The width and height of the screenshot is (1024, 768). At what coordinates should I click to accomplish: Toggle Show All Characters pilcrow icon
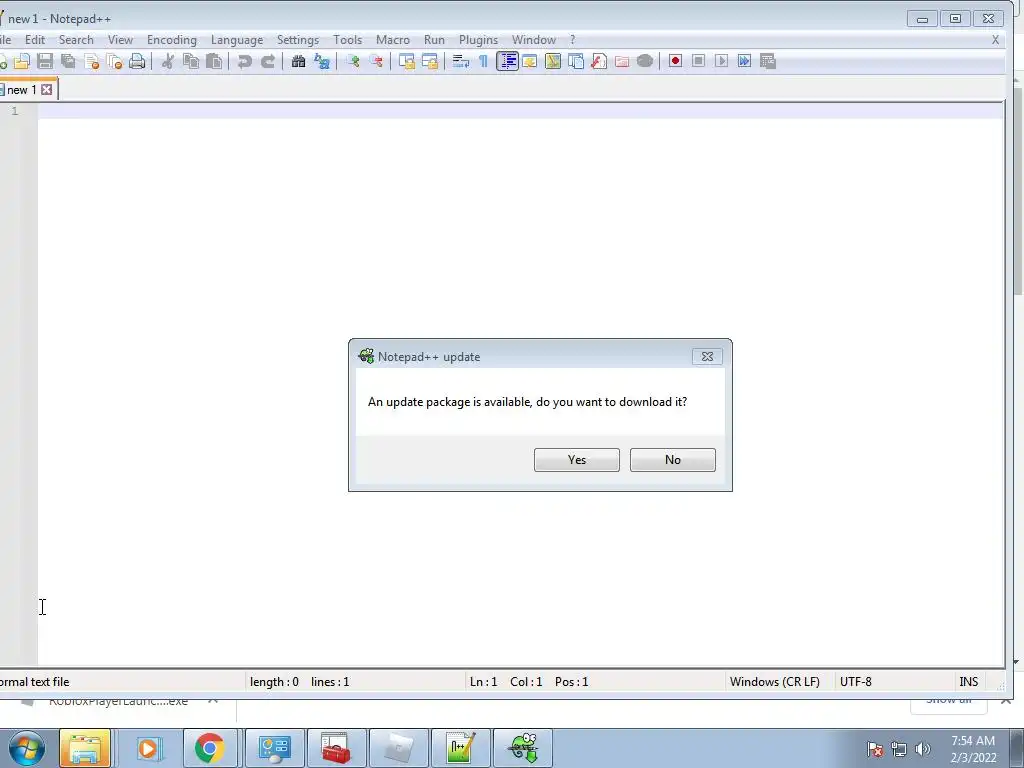pos(483,61)
